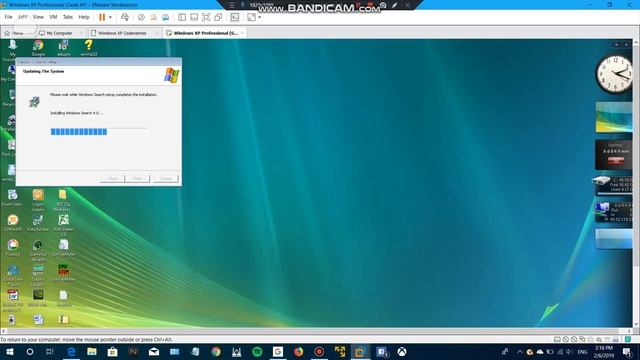
Task: Click the drive space gadget
Action: (x=612, y=185)
